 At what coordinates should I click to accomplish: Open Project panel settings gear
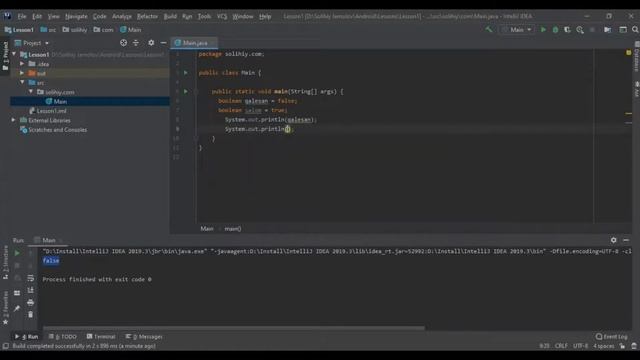click(151, 42)
